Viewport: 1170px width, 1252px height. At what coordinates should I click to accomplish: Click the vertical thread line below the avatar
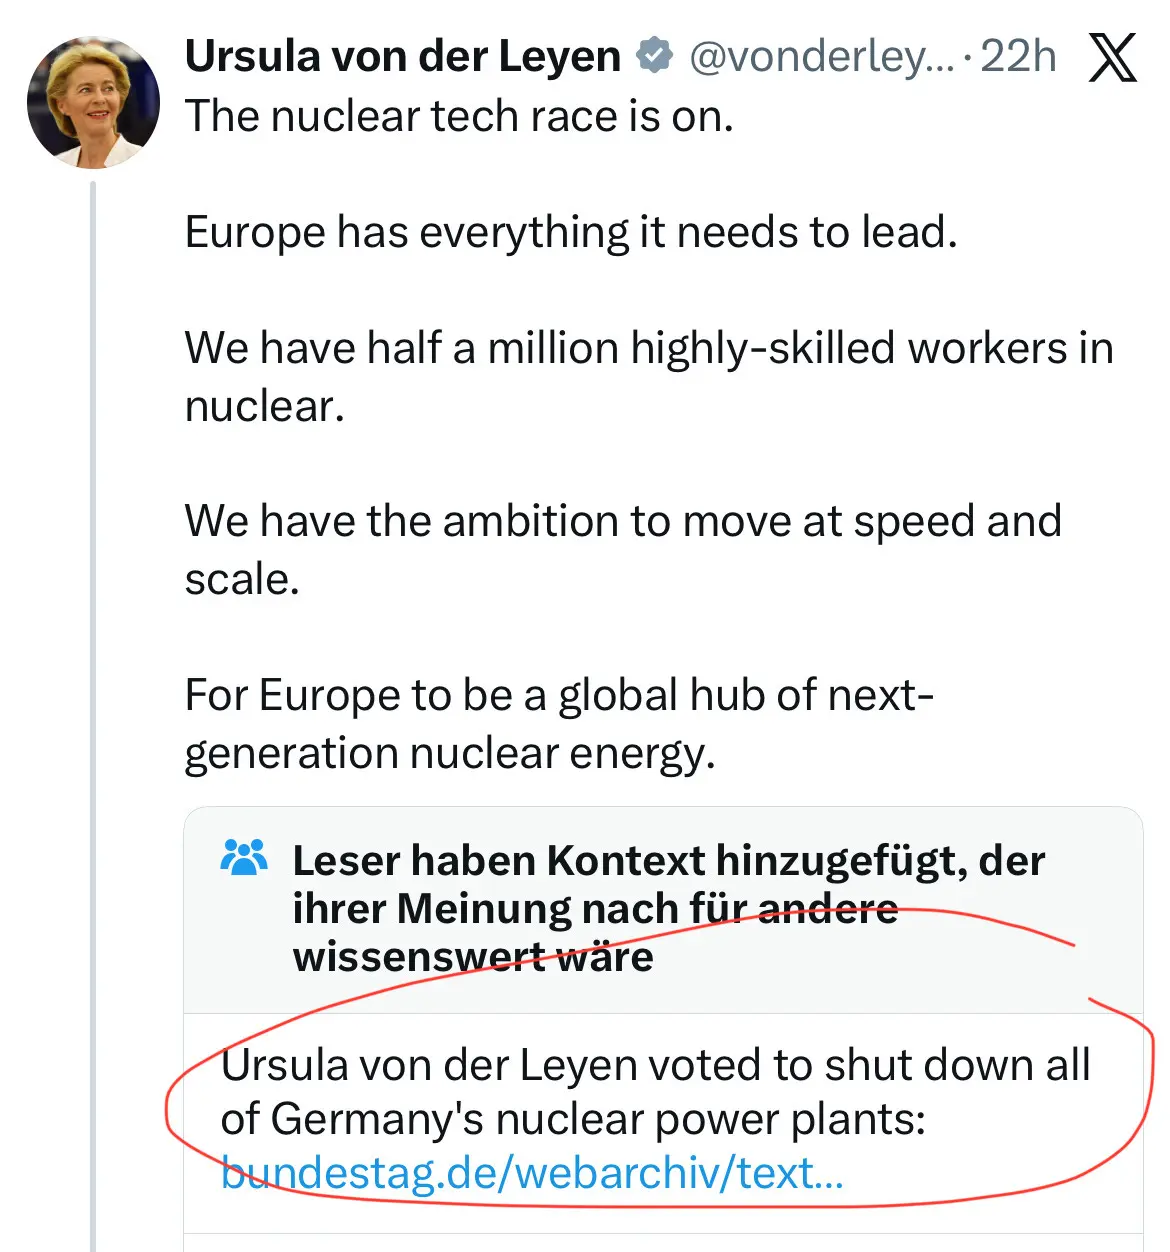93,700
